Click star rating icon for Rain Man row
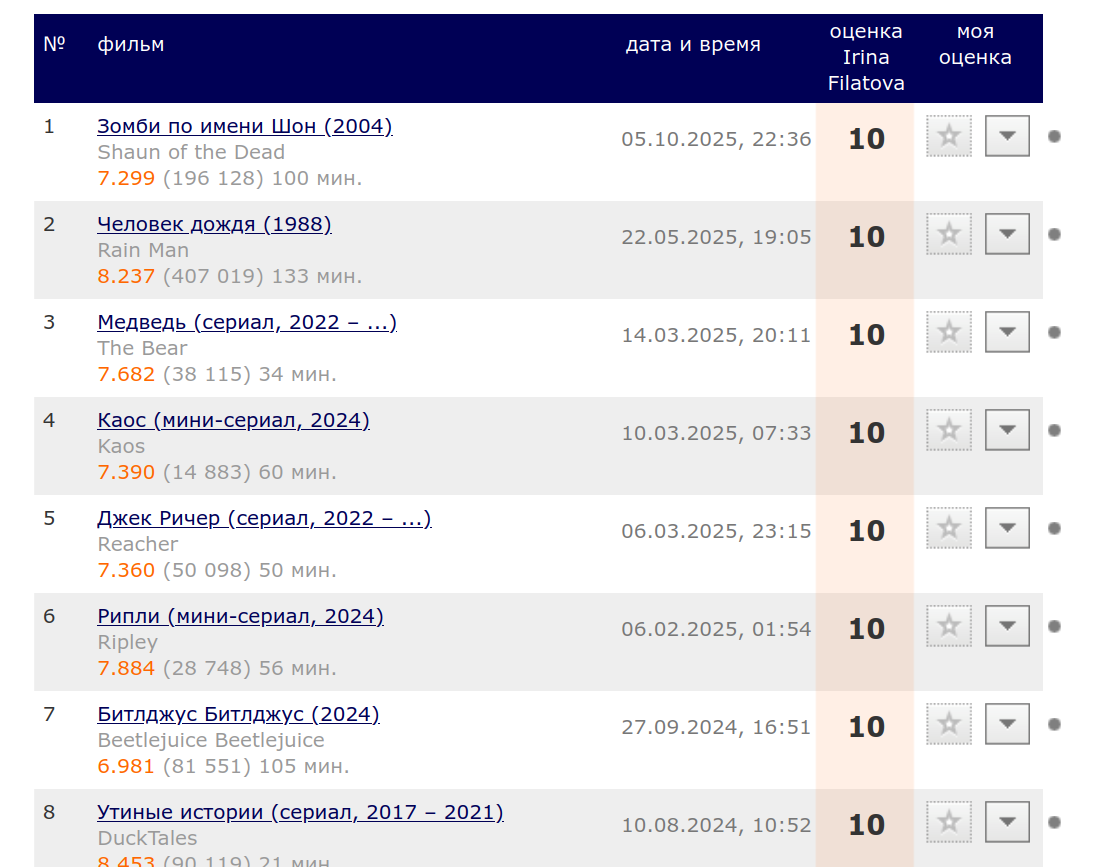Screen dimensions: 1093x867 949,234
